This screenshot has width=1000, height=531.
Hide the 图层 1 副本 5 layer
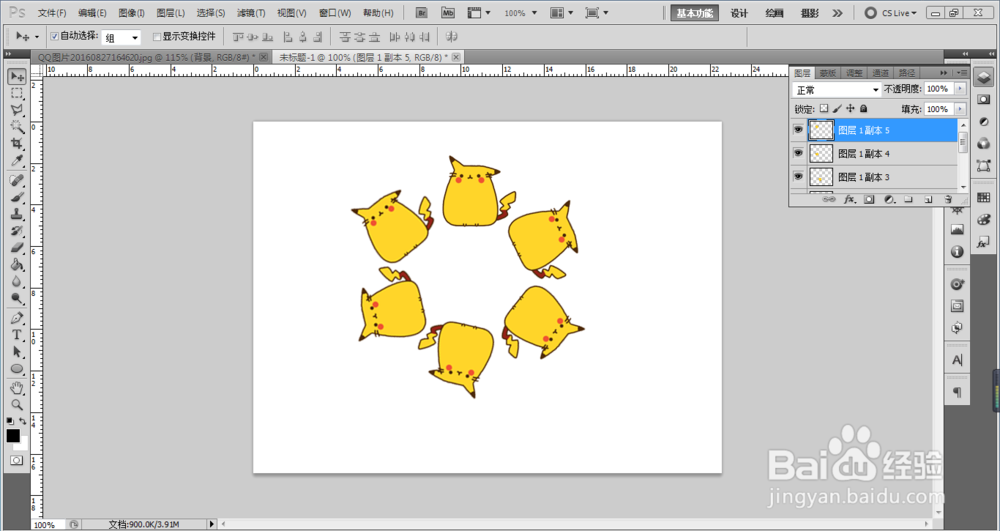(798, 130)
